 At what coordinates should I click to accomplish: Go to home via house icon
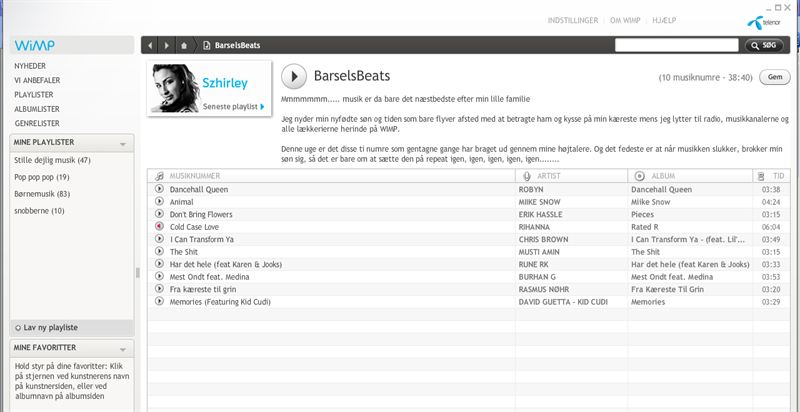click(x=184, y=45)
